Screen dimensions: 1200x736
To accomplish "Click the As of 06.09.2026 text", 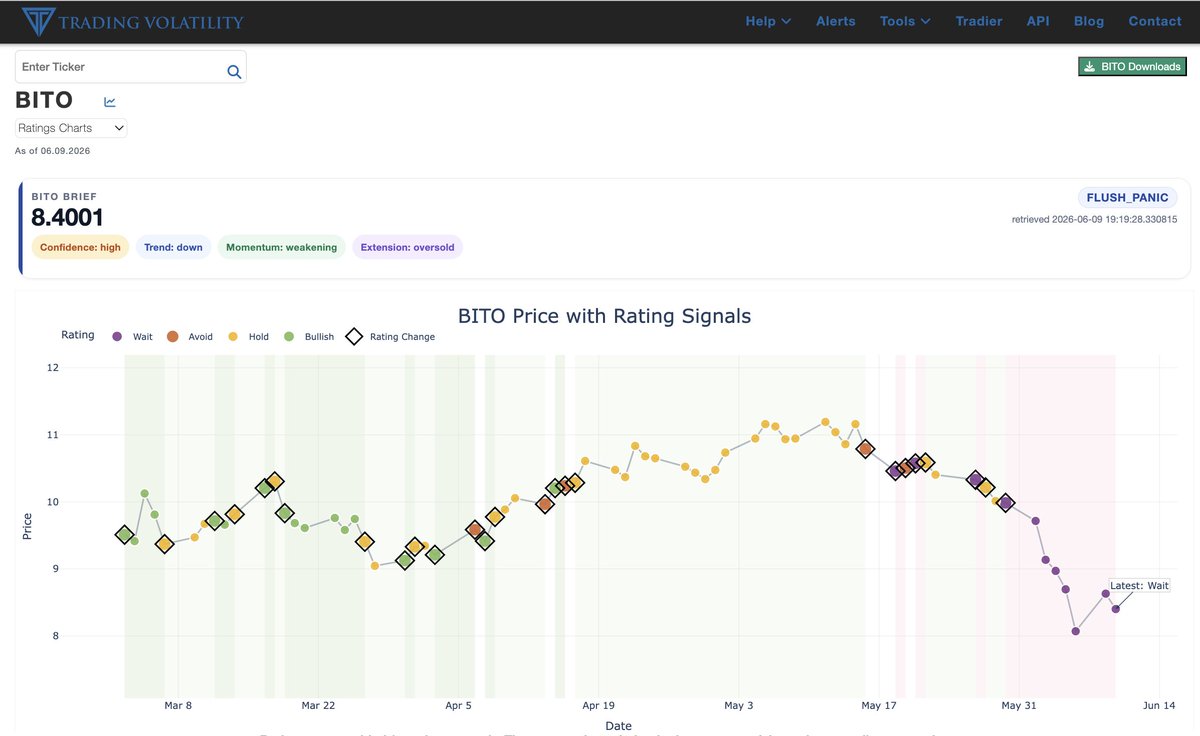I will tap(53, 151).
